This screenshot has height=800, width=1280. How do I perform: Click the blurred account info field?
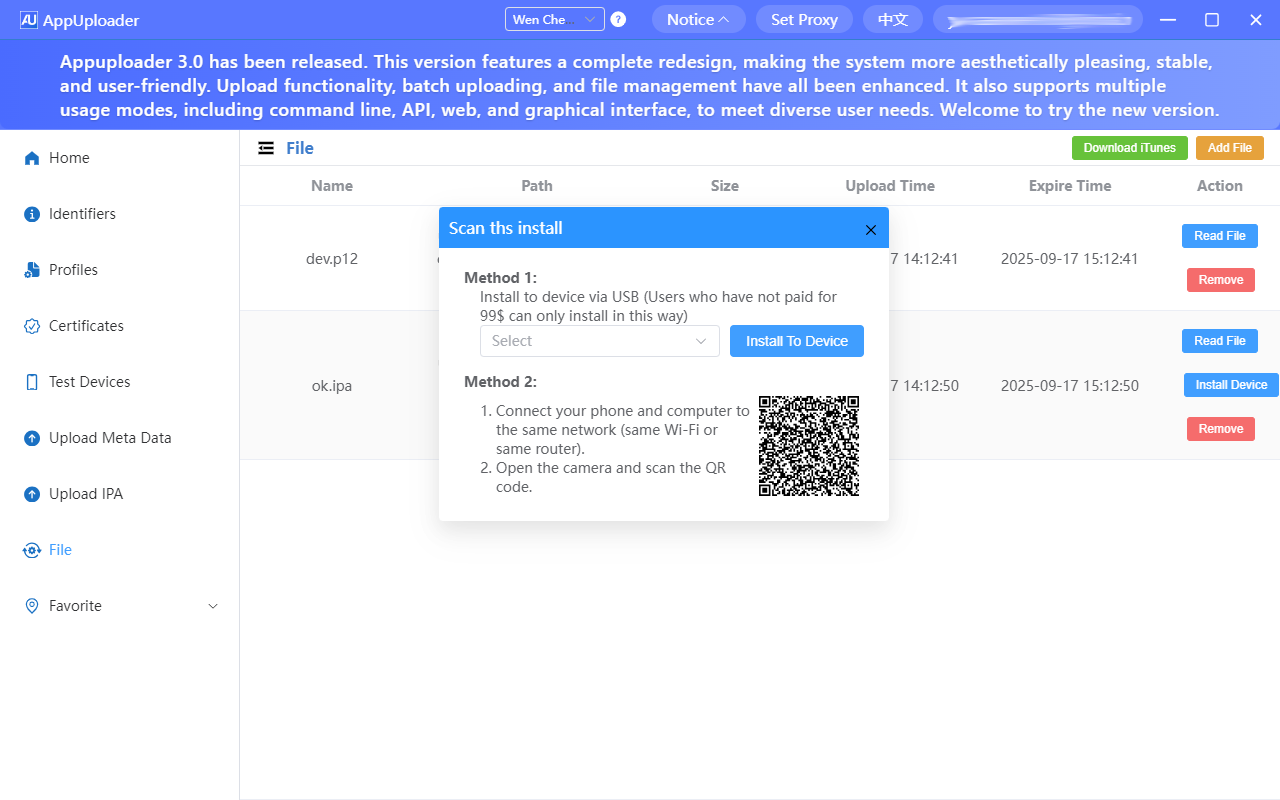click(x=1038, y=19)
